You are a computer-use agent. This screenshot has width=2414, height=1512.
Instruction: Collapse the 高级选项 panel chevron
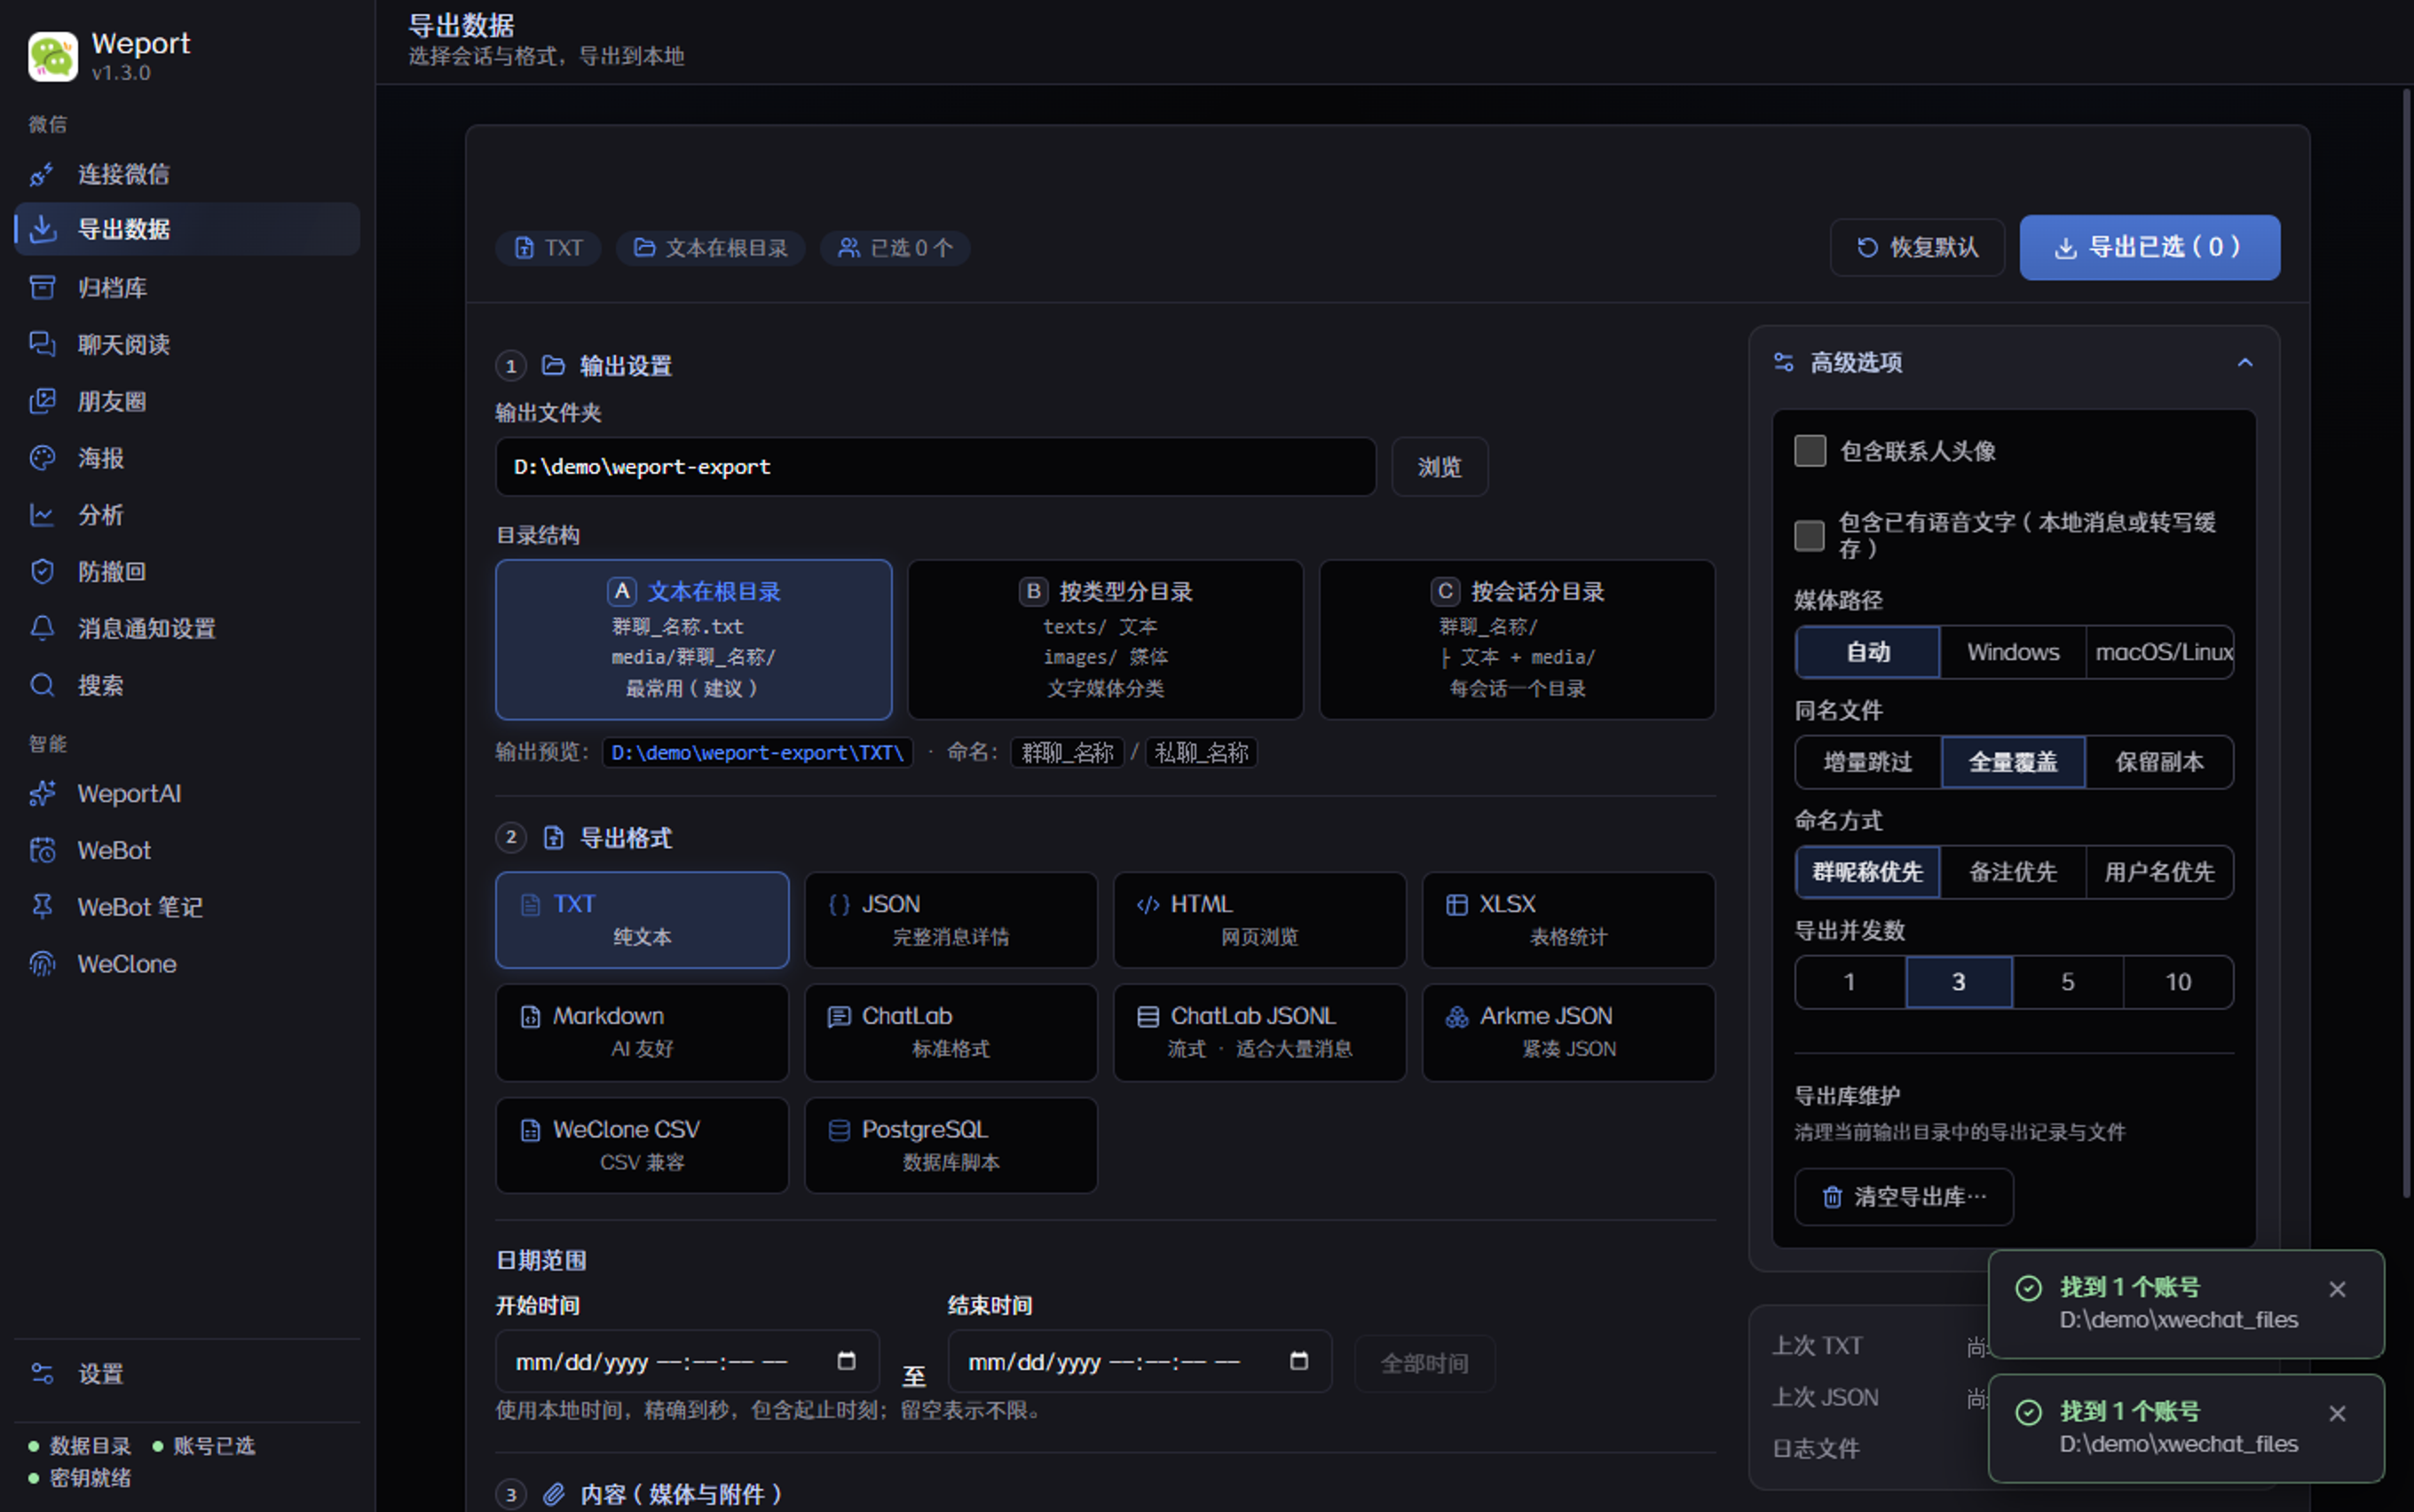[x=2245, y=362]
